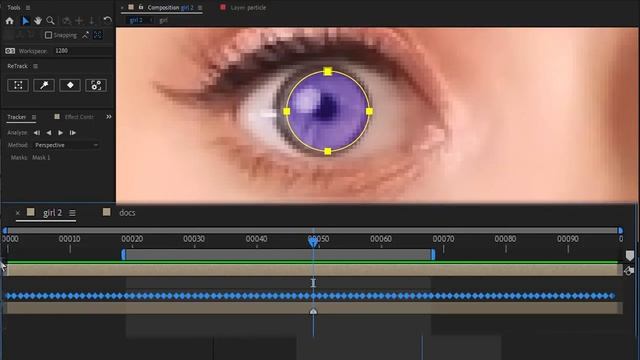Click the comp marker bin icon
This screenshot has height=360, width=640.
(x=630, y=256)
